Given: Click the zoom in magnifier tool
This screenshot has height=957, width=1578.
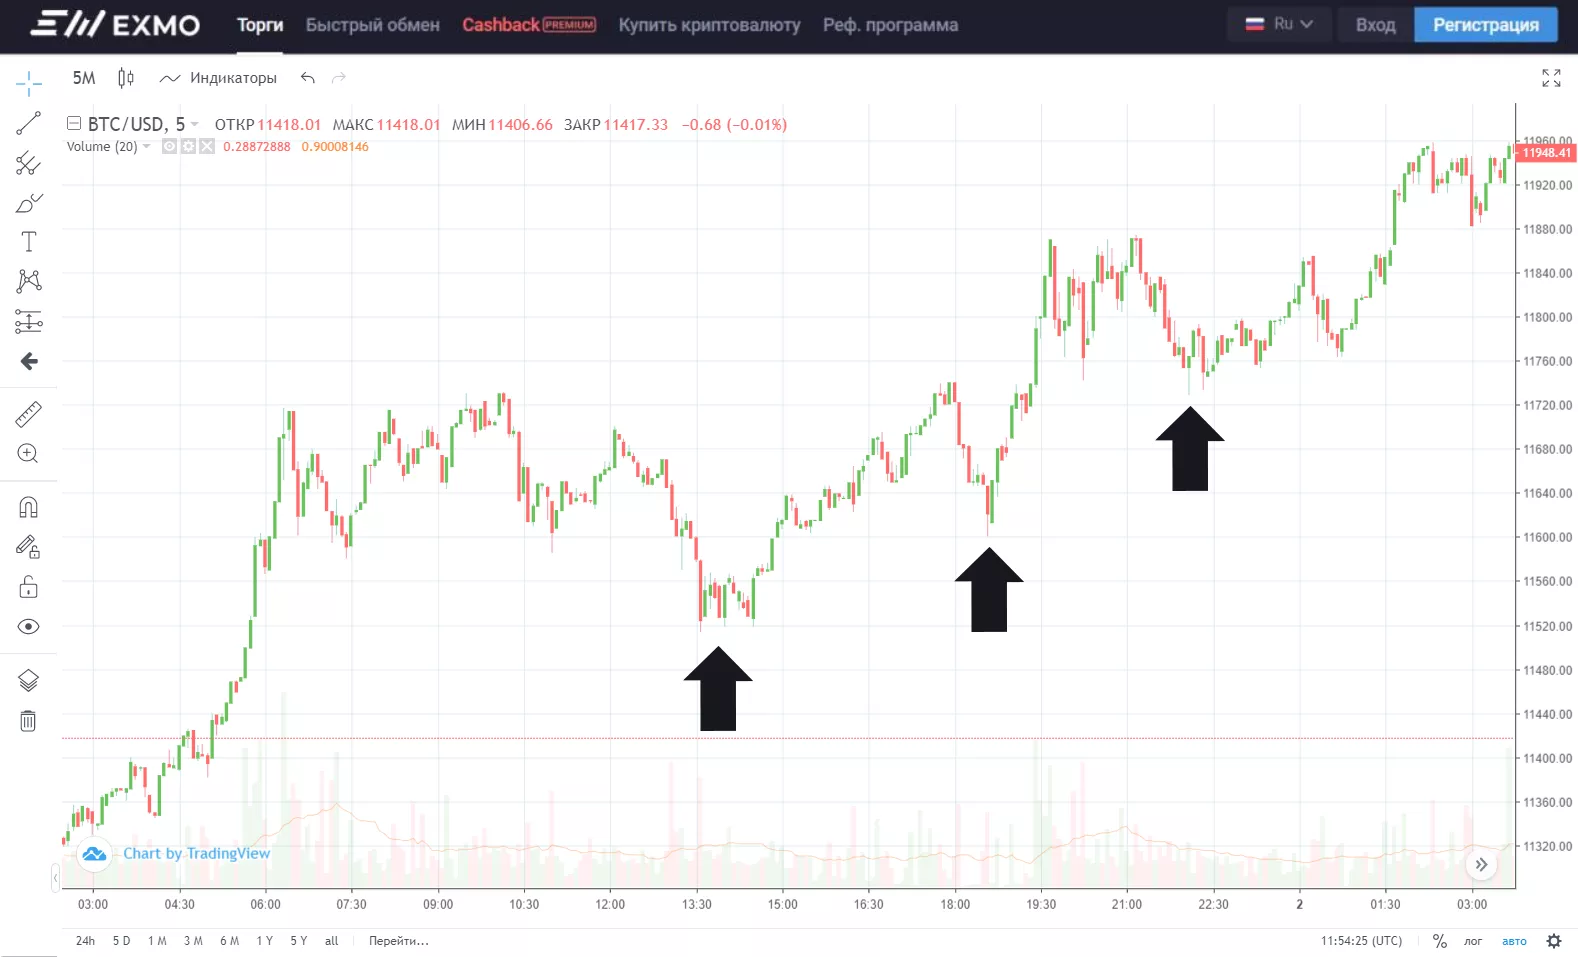Looking at the screenshot, I should coord(28,454).
